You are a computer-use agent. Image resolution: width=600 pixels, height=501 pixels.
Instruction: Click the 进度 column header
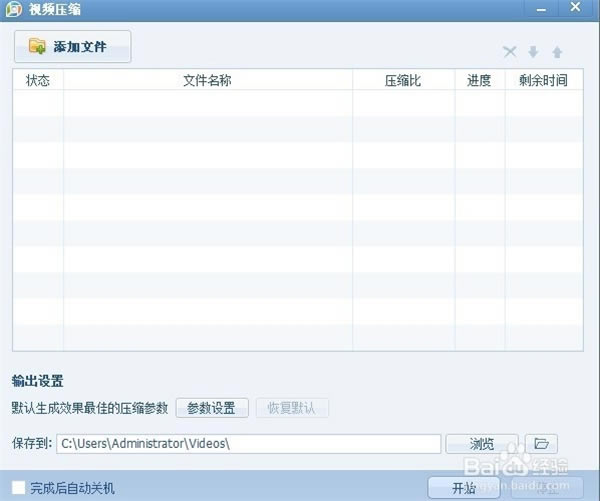(479, 80)
